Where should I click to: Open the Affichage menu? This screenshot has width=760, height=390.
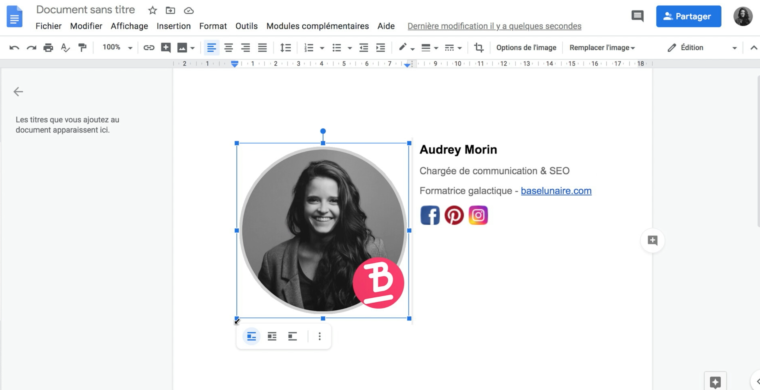129,26
